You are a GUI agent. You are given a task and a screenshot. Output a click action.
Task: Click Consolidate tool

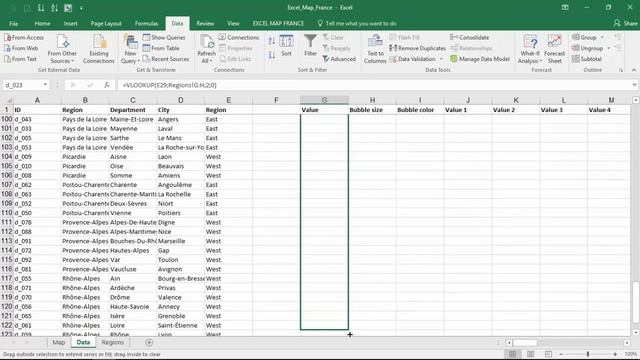pyautogui.click(x=469, y=37)
